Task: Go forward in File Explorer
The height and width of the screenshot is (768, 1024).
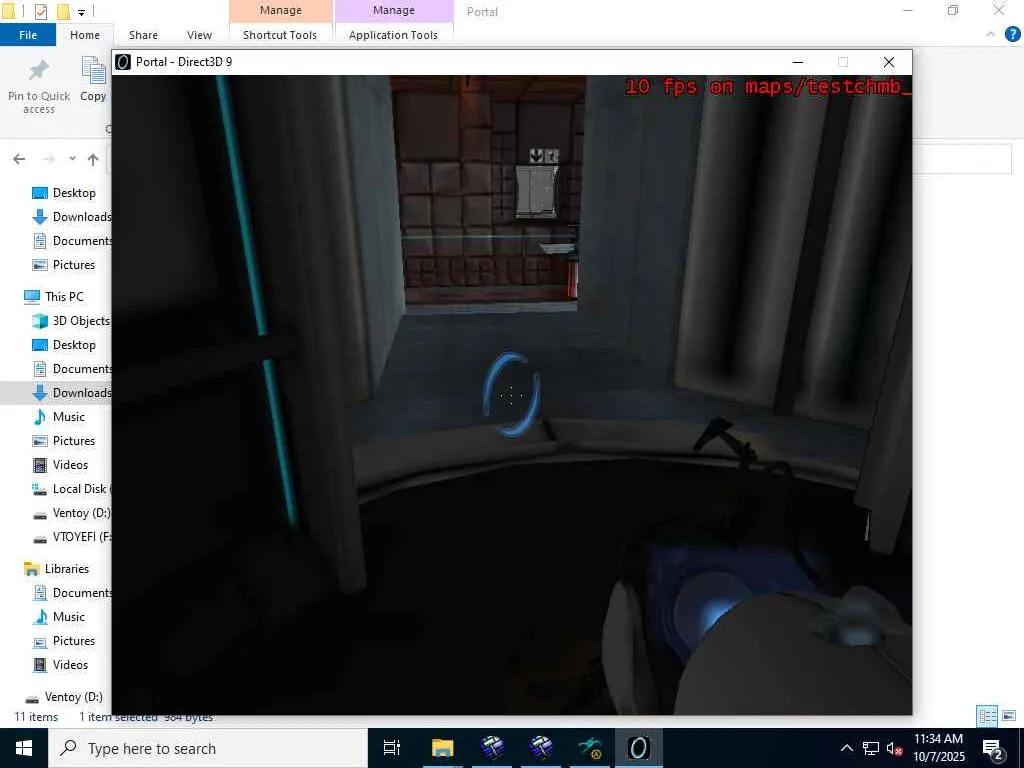Action: pyautogui.click(x=48, y=159)
